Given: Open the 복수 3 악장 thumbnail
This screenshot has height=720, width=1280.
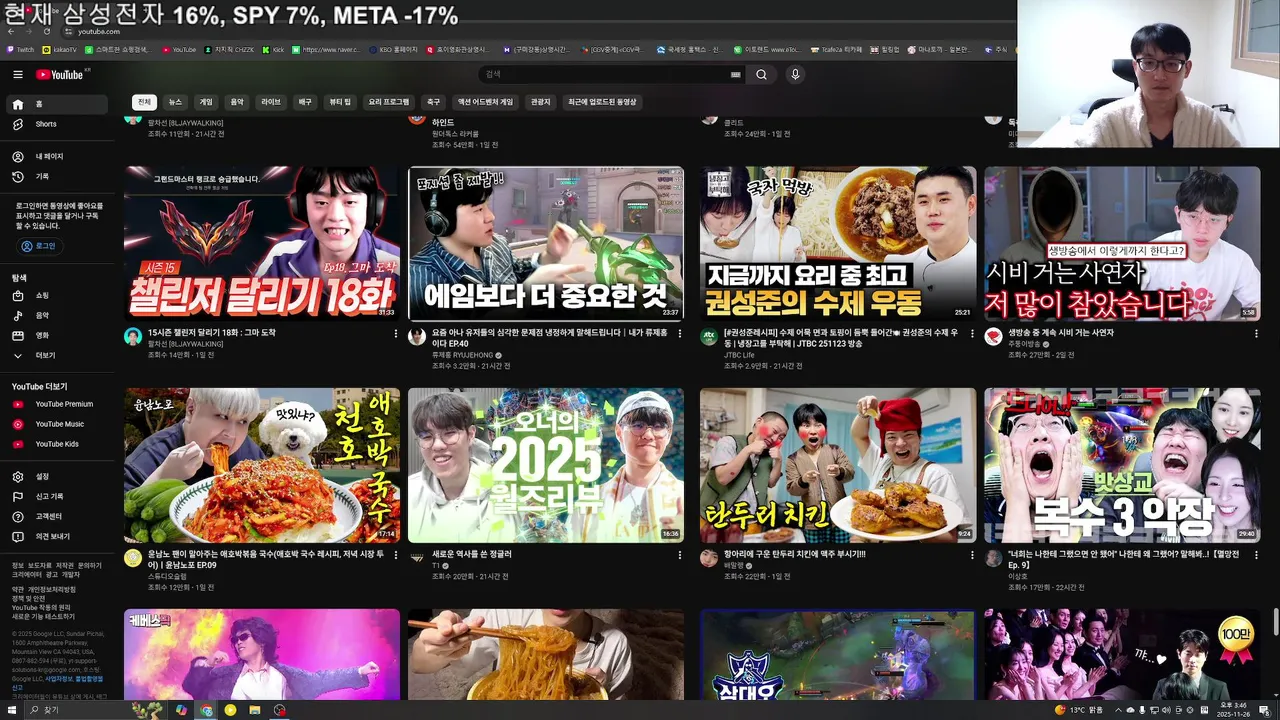Looking at the screenshot, I should click(1122, 465).
